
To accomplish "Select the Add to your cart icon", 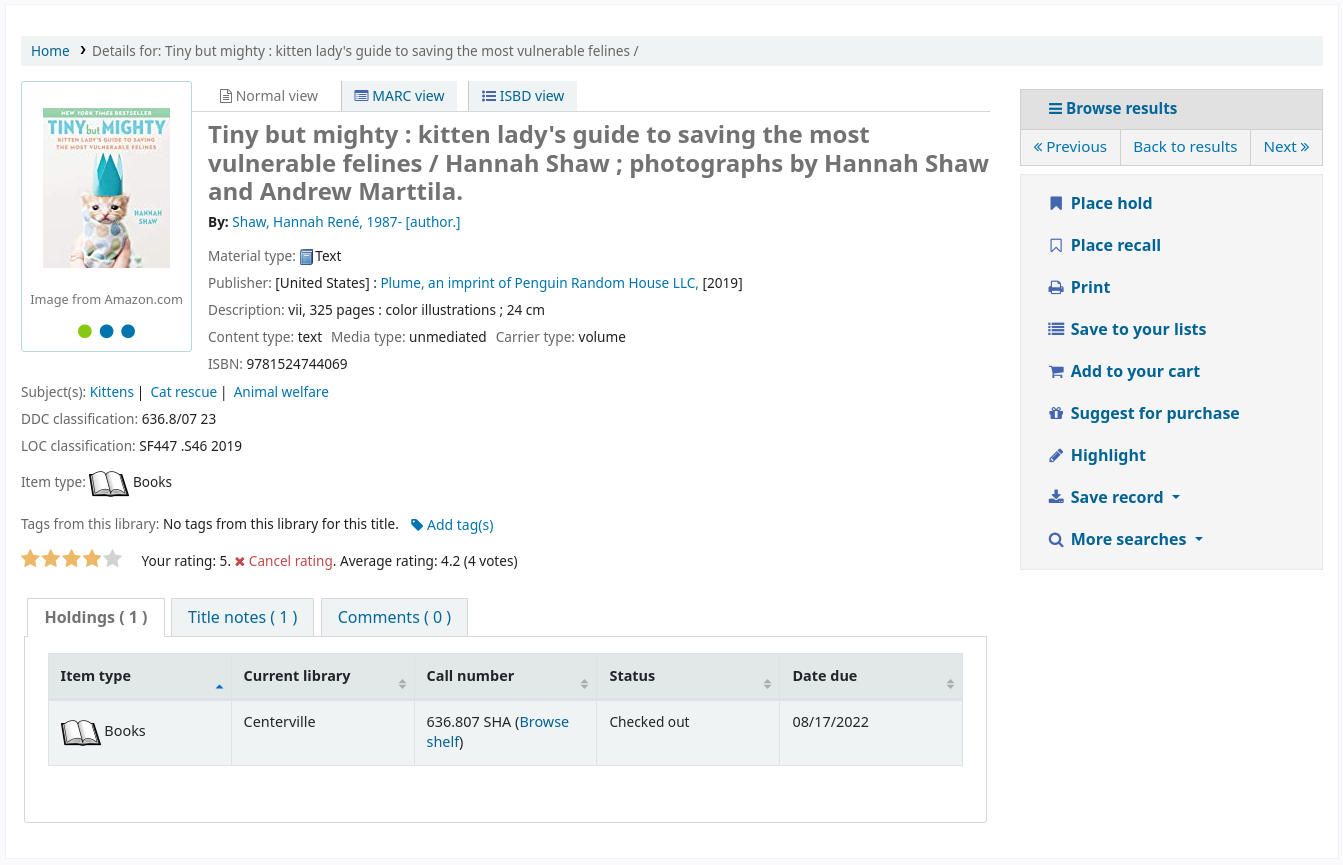I will click(1056, 371).
